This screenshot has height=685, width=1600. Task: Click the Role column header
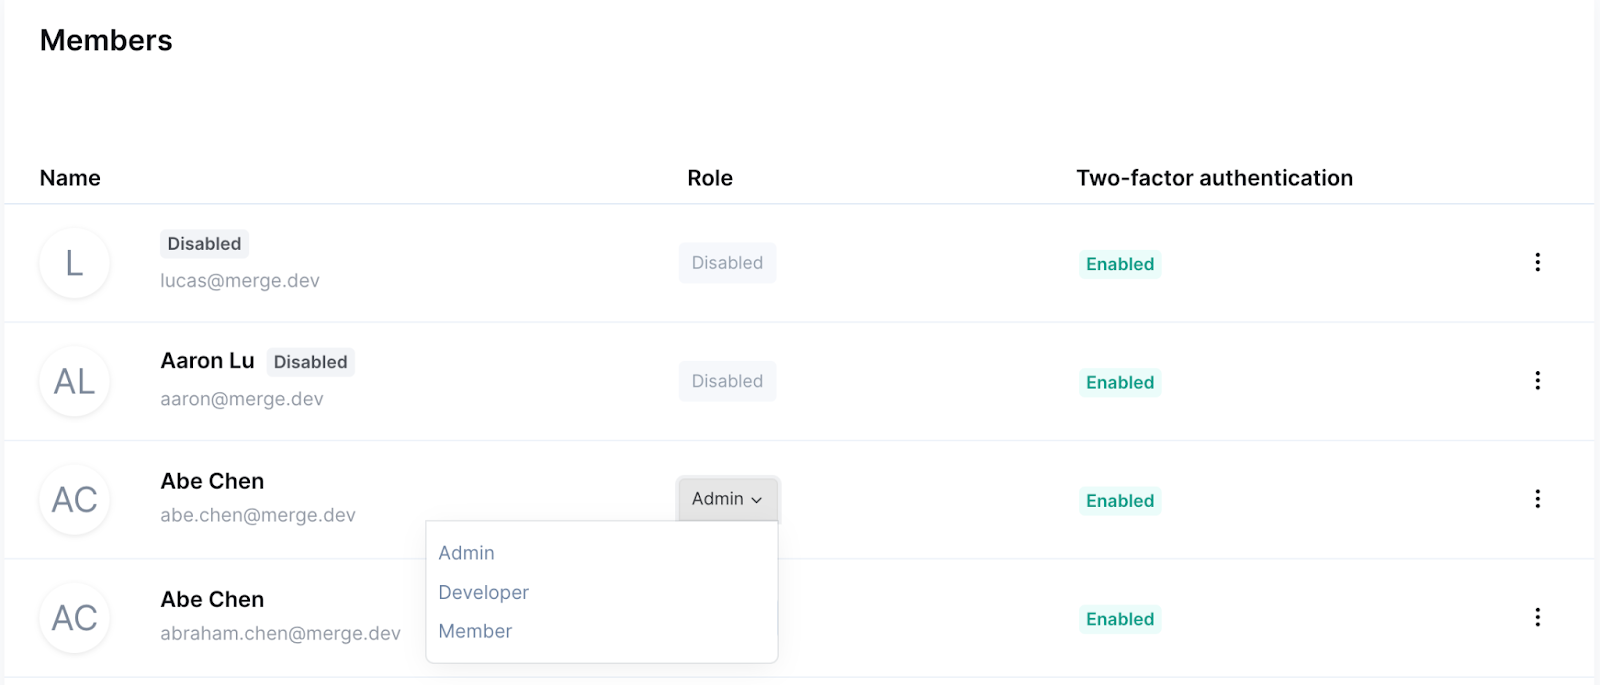pyautogui.click(x=710, y=178)
